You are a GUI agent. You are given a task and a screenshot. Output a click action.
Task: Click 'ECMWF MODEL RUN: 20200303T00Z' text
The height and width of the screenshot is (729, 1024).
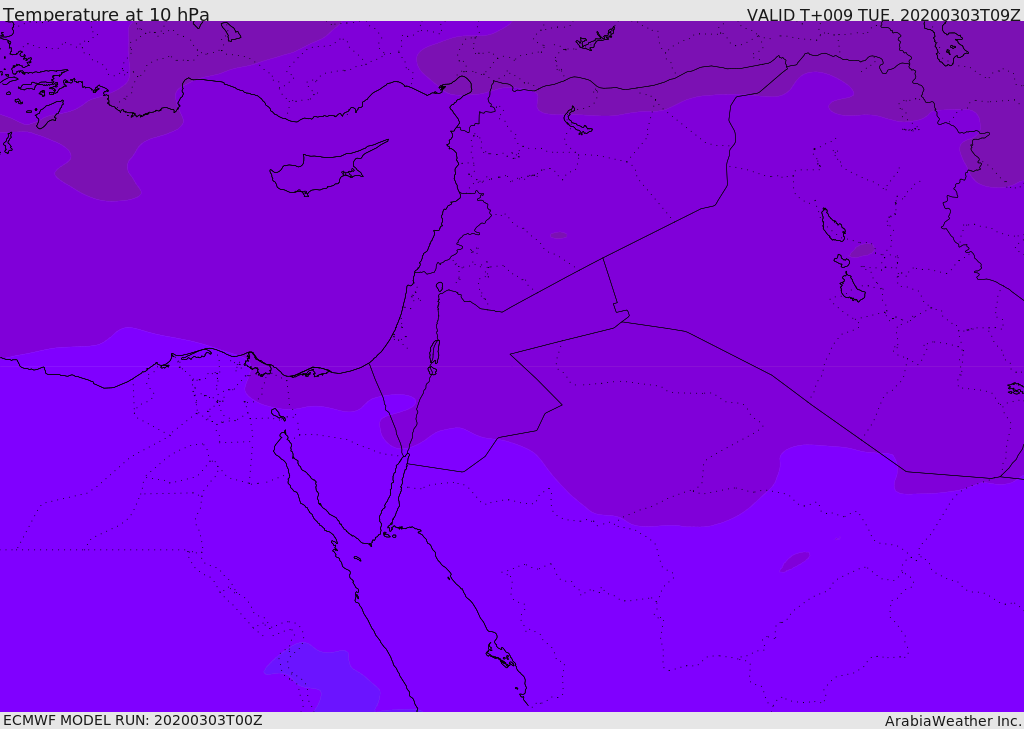coord(133,720)
